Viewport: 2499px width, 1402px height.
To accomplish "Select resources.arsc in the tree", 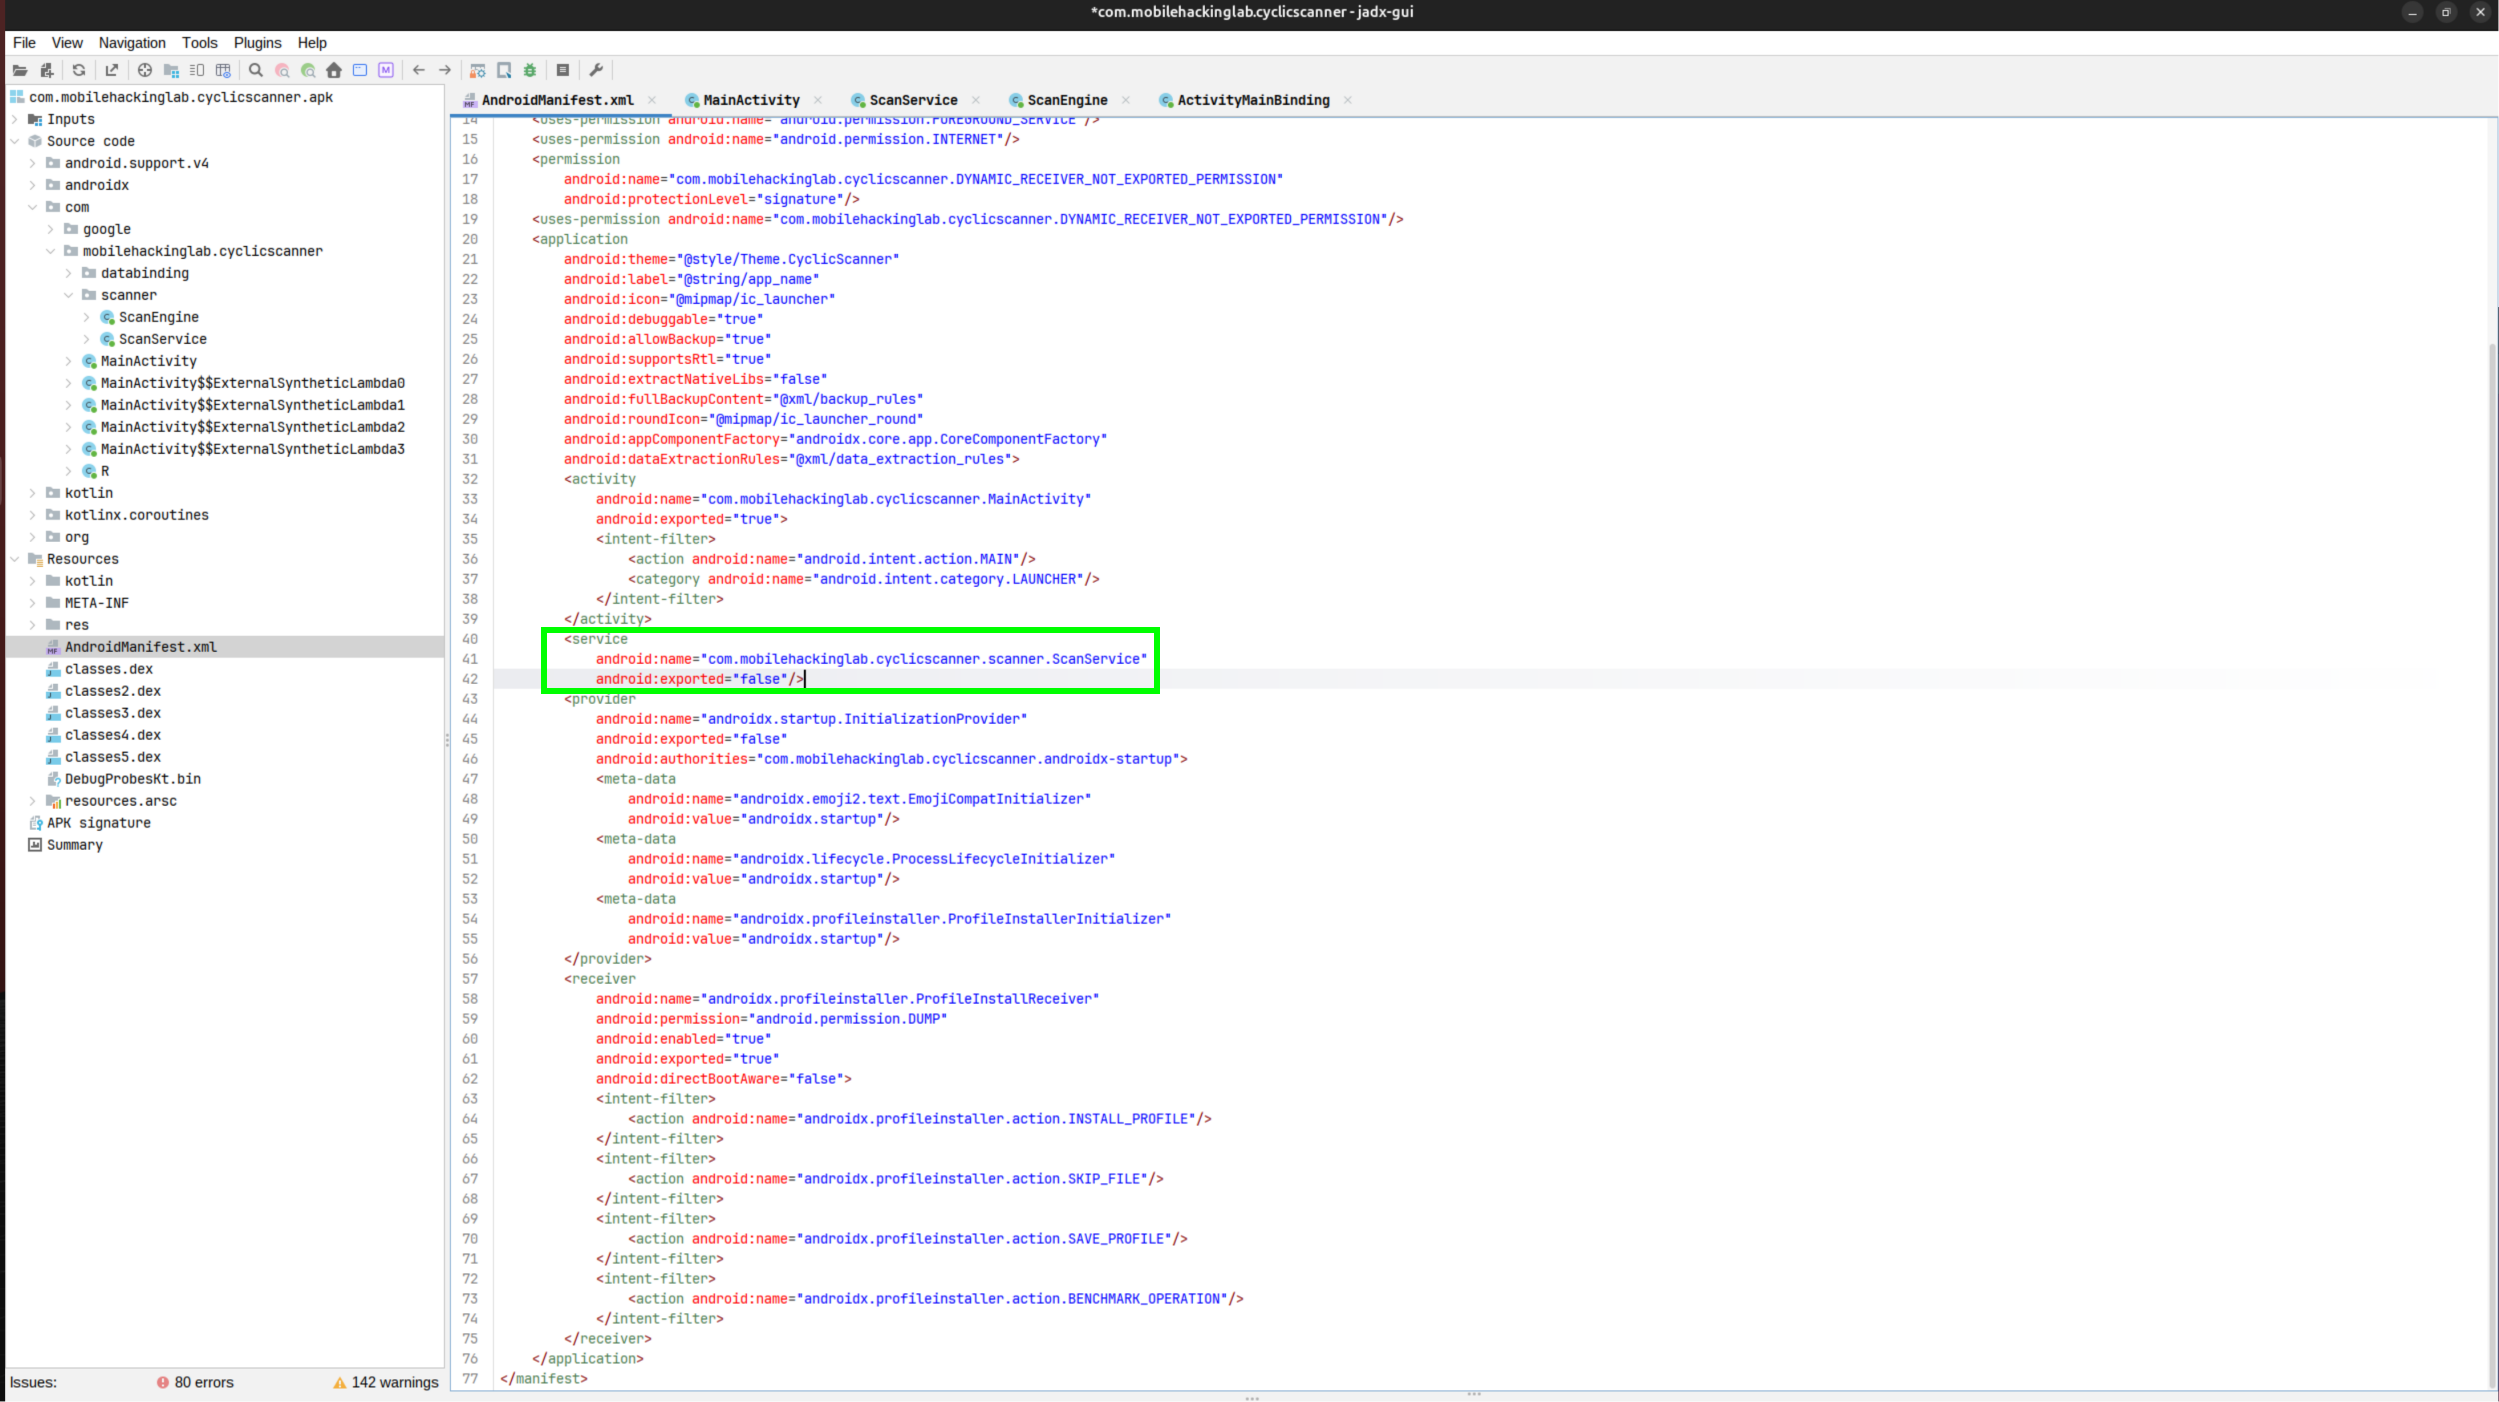I will [x=120, y=801].
